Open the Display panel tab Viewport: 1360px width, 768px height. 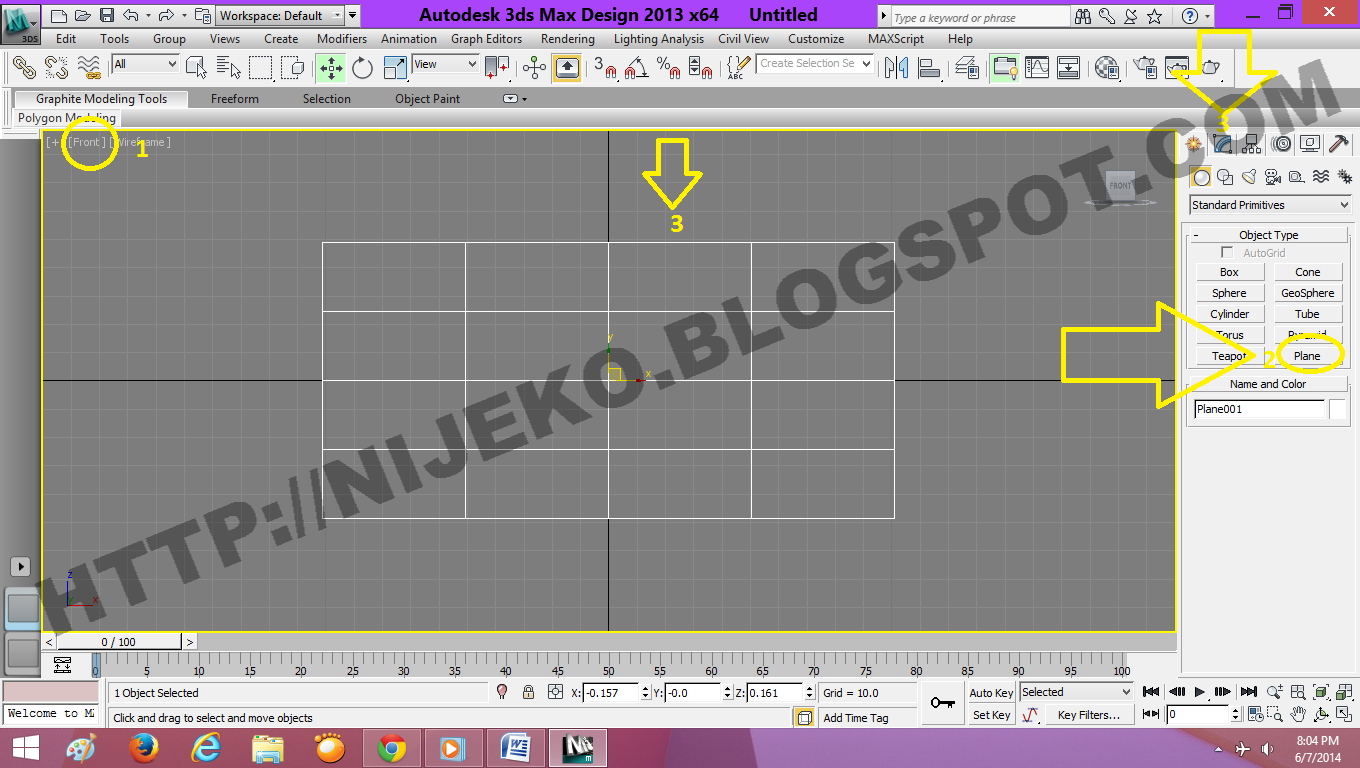(x=1310, y=144)
